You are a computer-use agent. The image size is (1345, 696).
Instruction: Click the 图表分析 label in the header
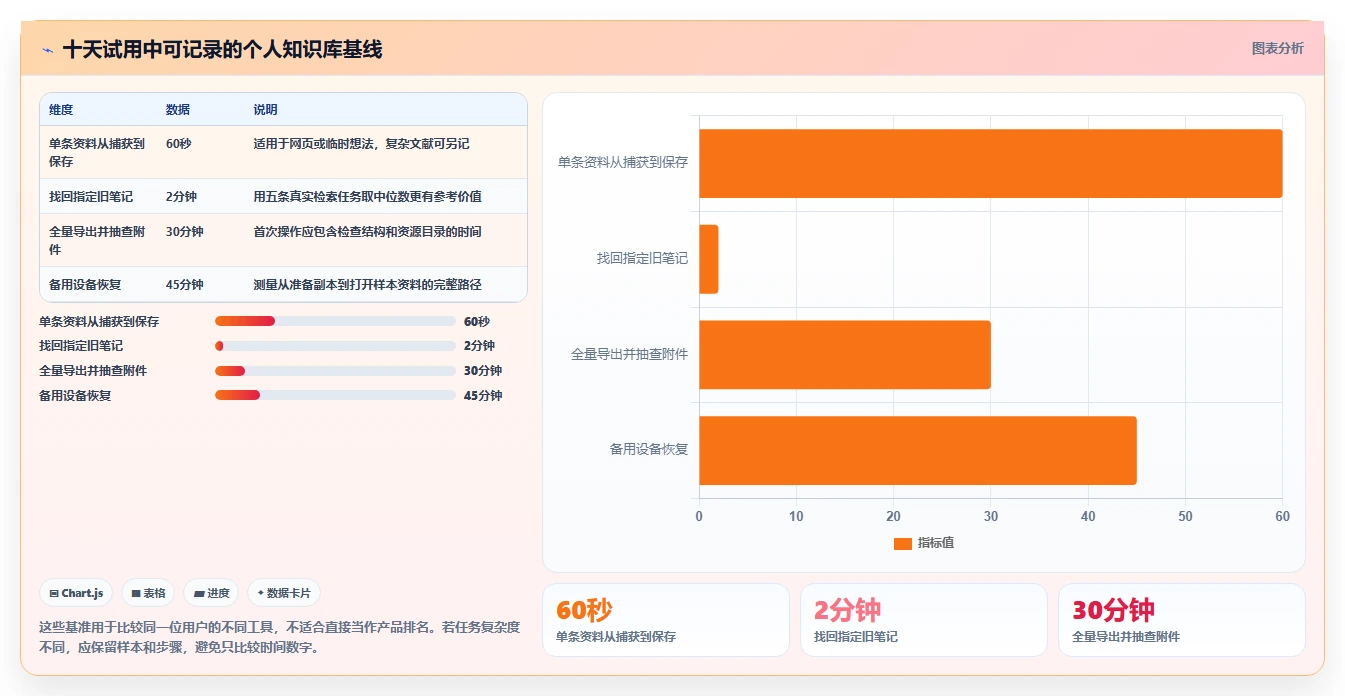pyautogui.click(x=1277, y=48)
